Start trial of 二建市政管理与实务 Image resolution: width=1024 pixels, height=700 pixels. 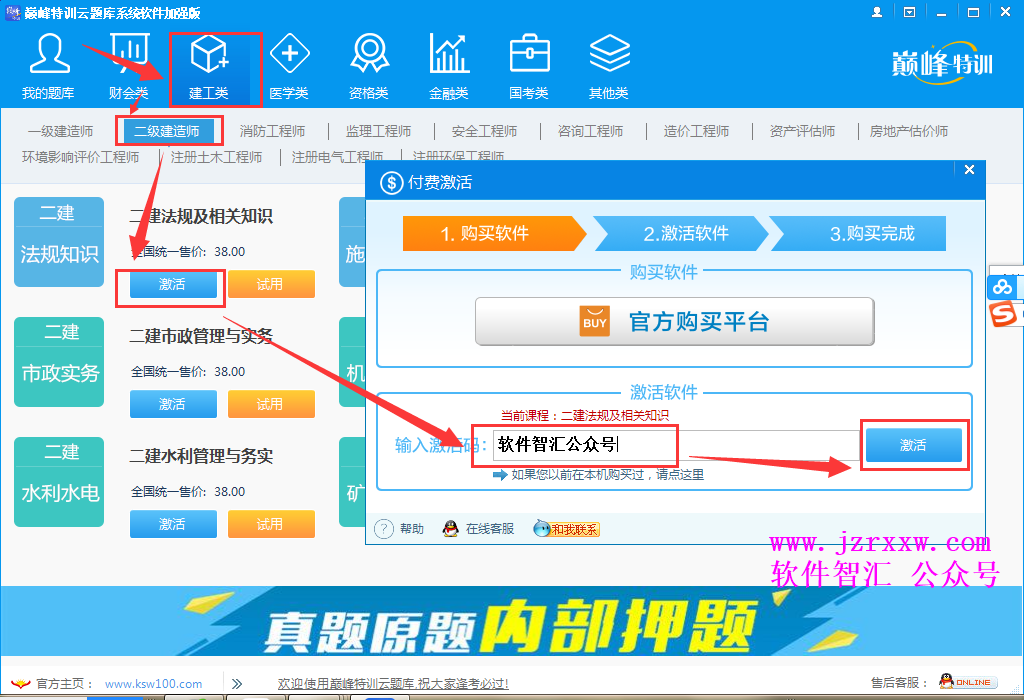[271, 404]
